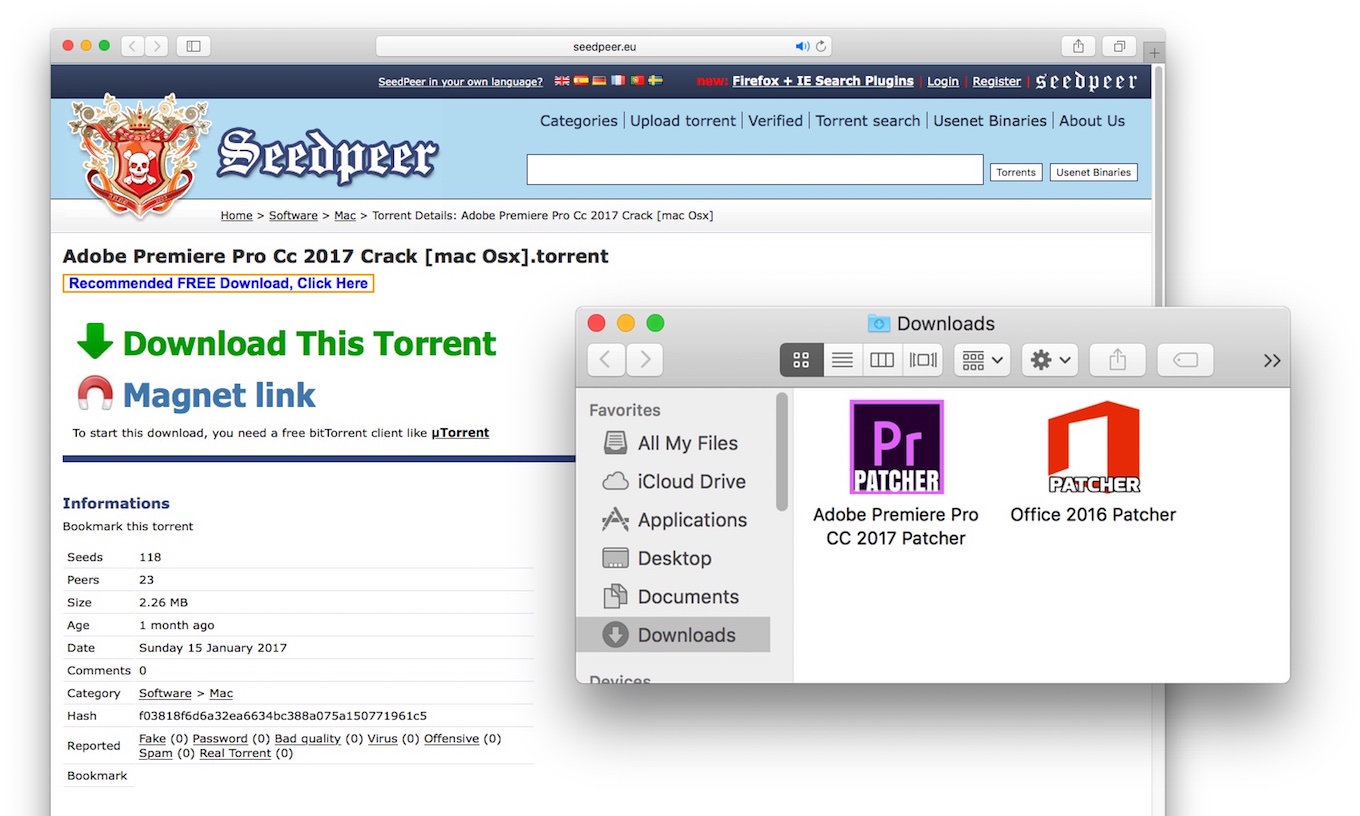This screenshot has width=1360, height=816.
Task: Open the Categories menu on Seedpeer
Action: tap(578, 121)
